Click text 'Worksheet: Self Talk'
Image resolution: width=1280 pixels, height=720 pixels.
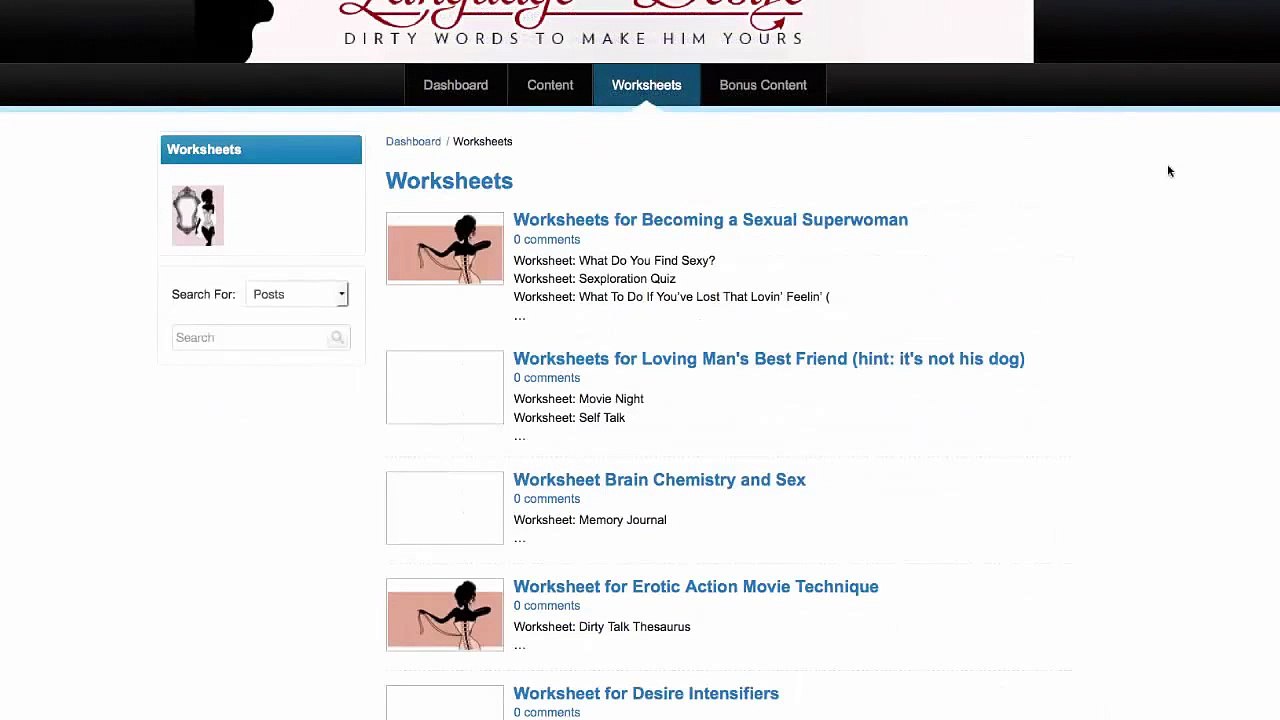[569, 418]
